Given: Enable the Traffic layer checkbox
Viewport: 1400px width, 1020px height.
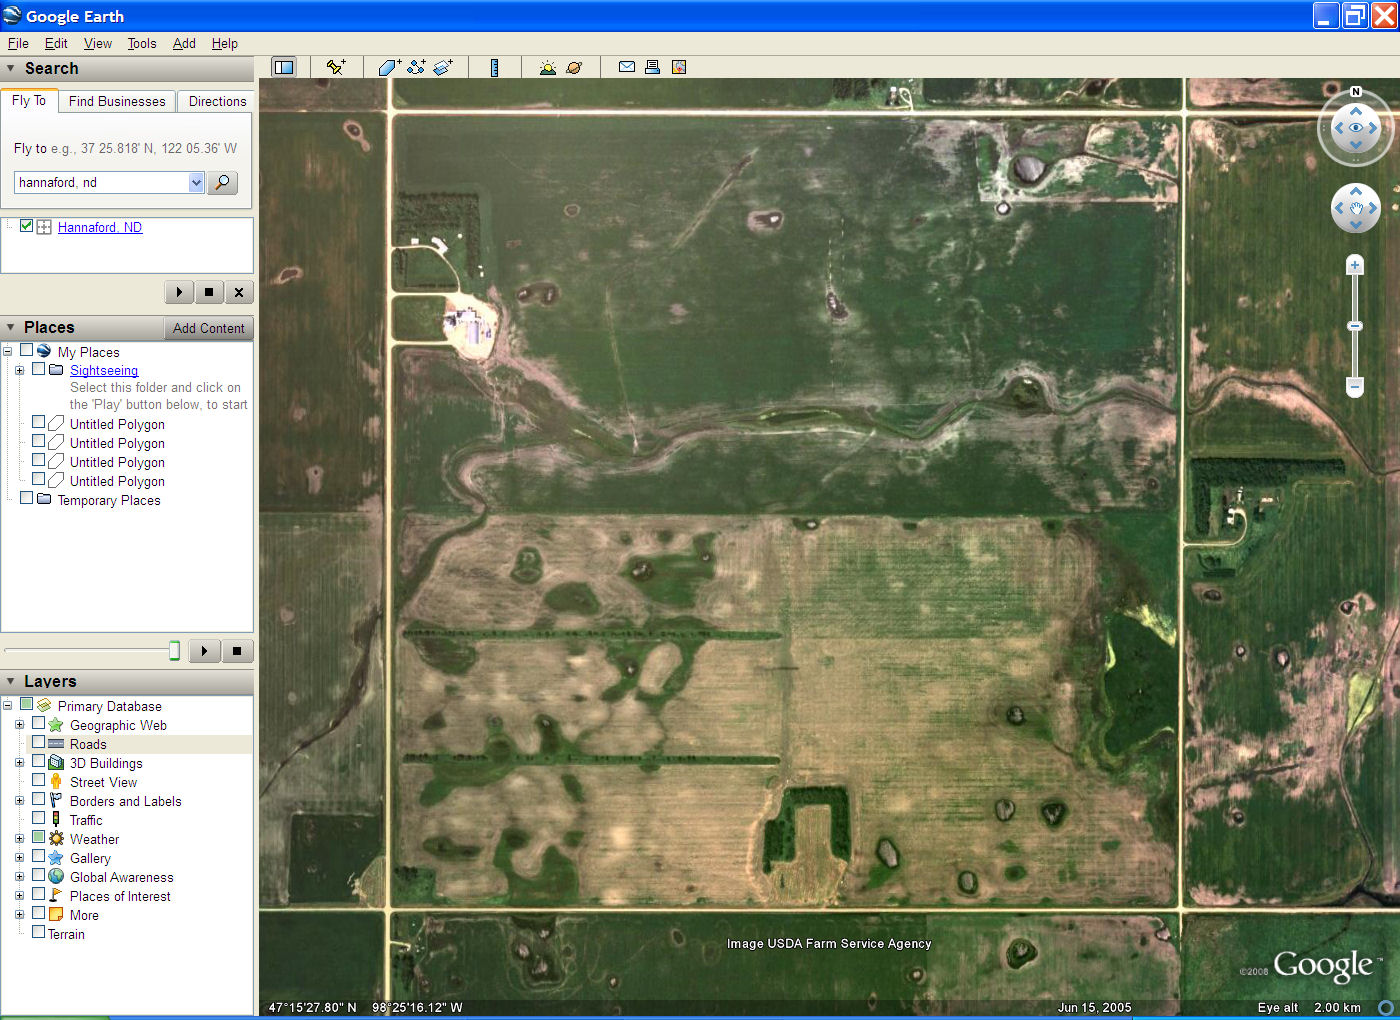Looking at the screenshot, I should click(x=38, y=818).
